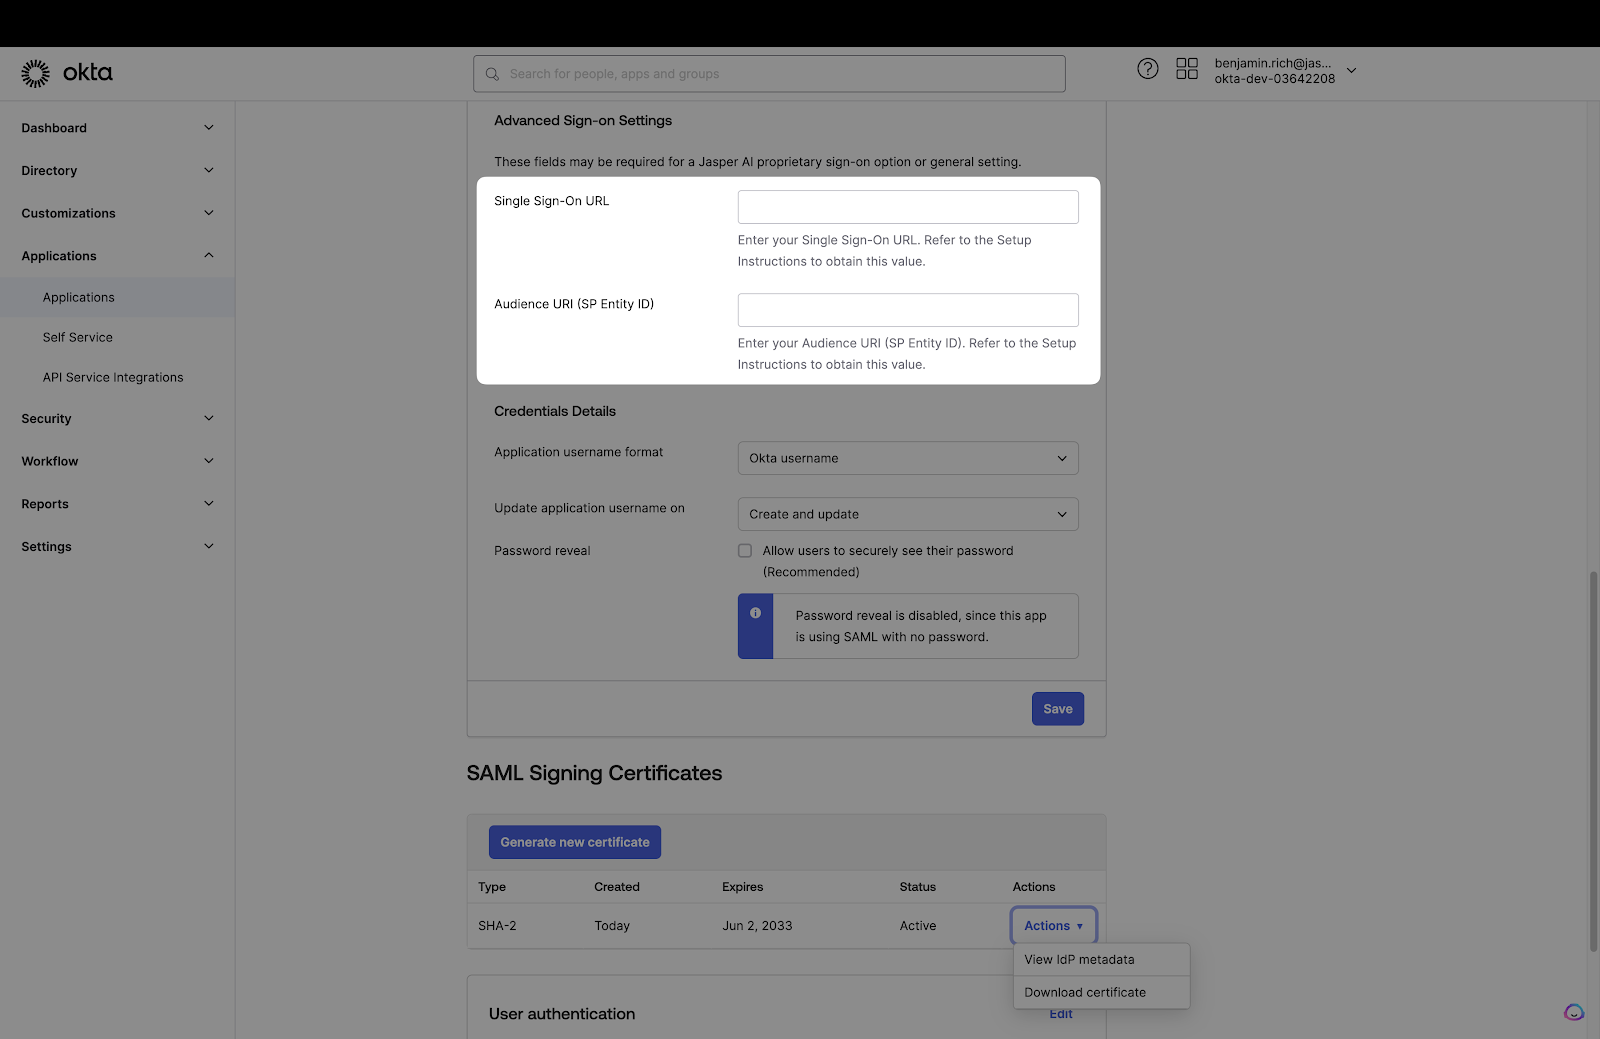The image size is (1600, 1039).
Task: Click the Audience URI input field
Action: [908, 310]
